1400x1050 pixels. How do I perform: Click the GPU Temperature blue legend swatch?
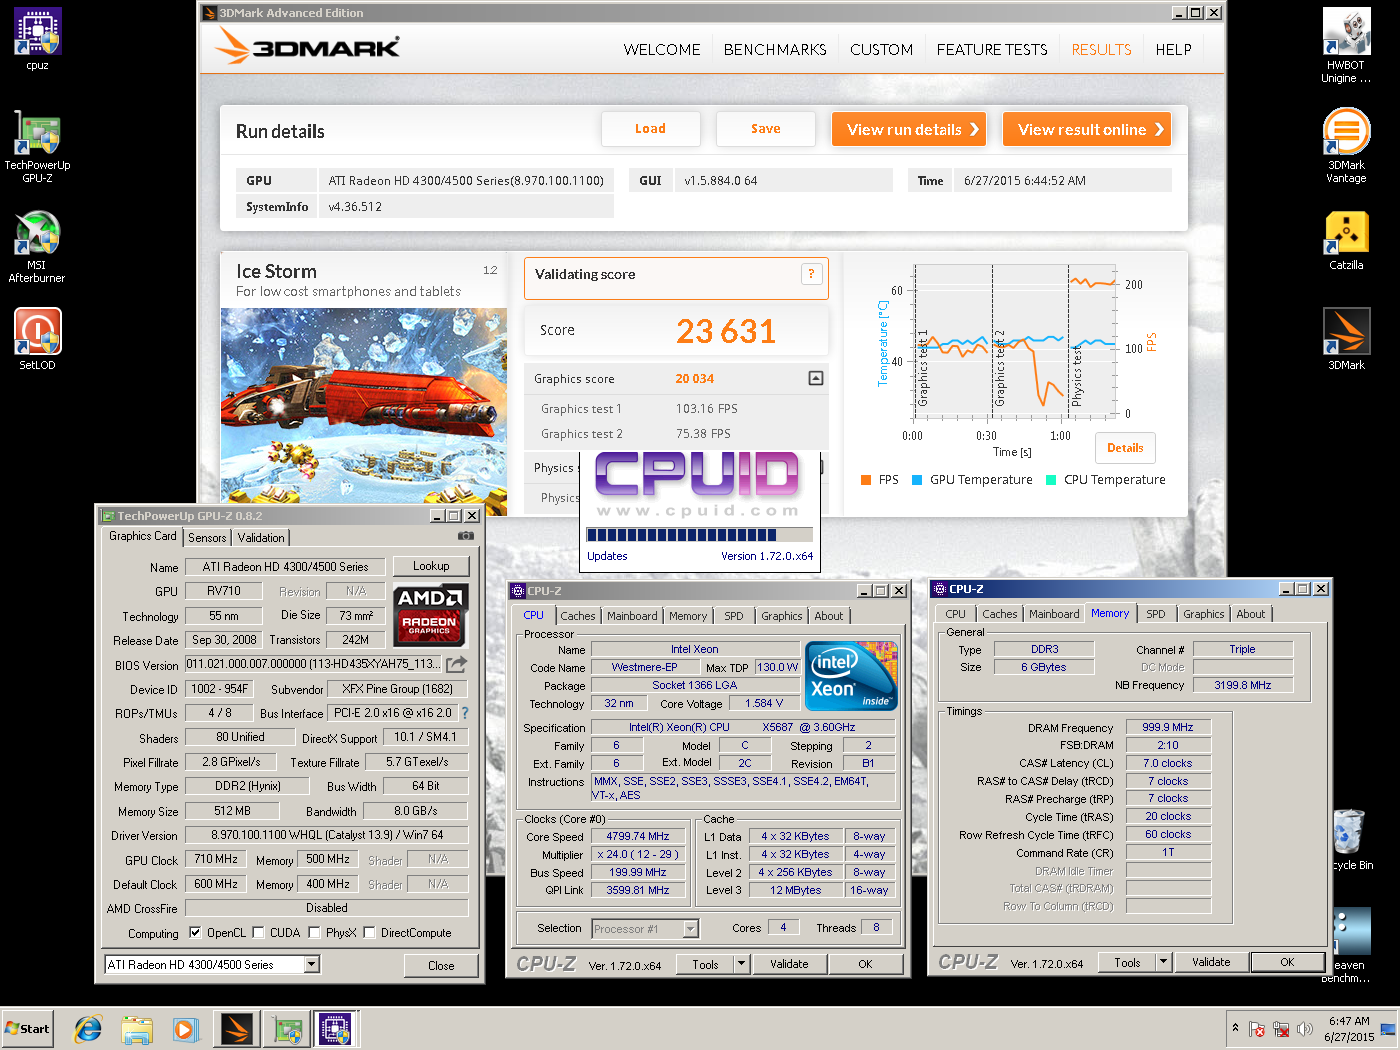917,480
